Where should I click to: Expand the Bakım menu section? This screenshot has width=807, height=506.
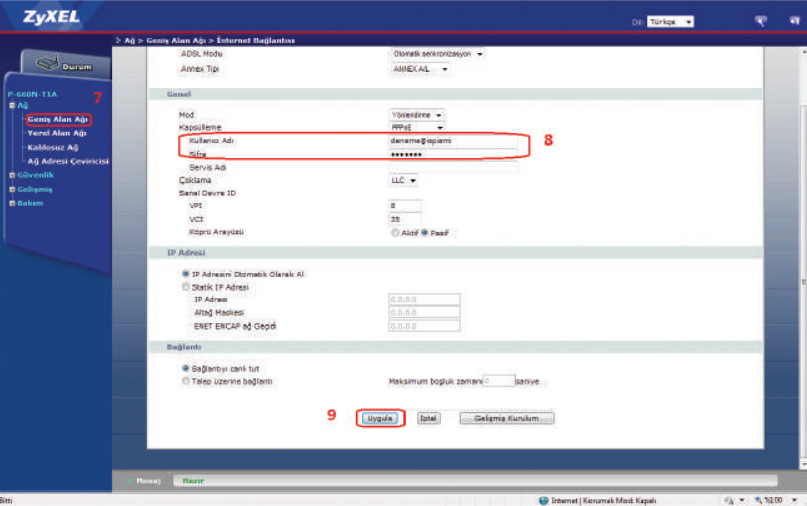point(11,203)
